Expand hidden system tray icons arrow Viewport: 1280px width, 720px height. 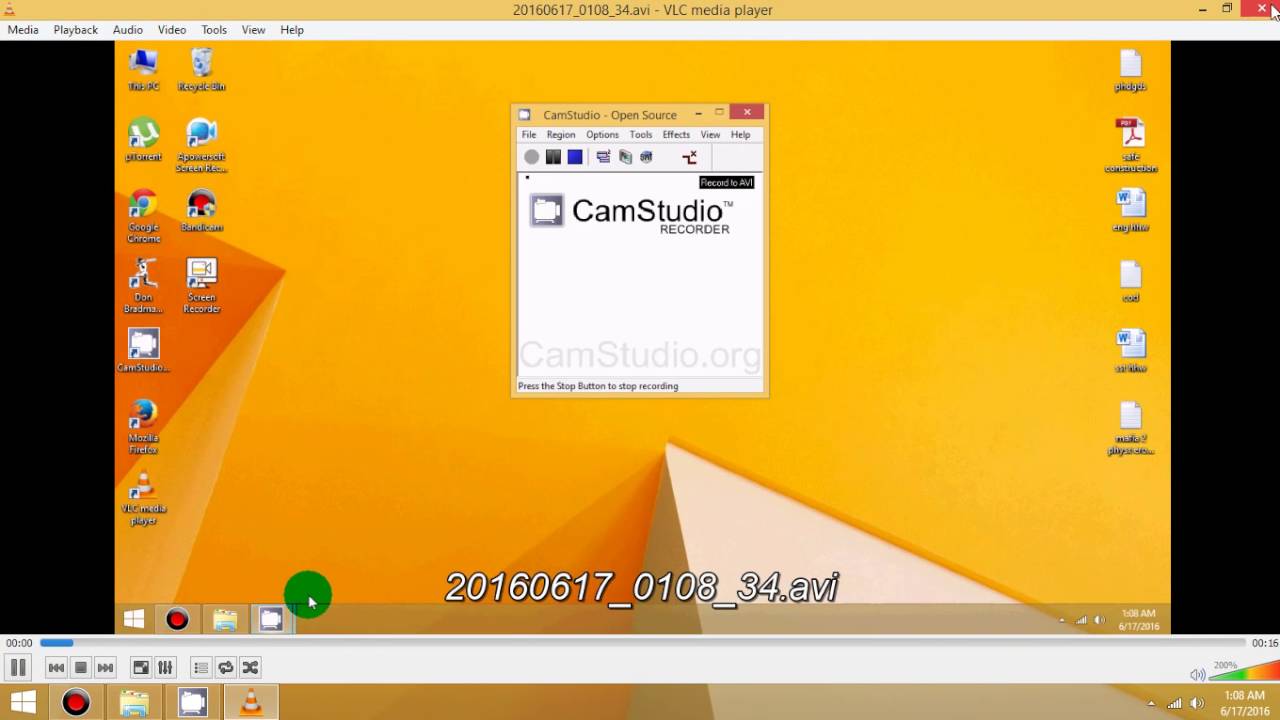point(1151,703)
